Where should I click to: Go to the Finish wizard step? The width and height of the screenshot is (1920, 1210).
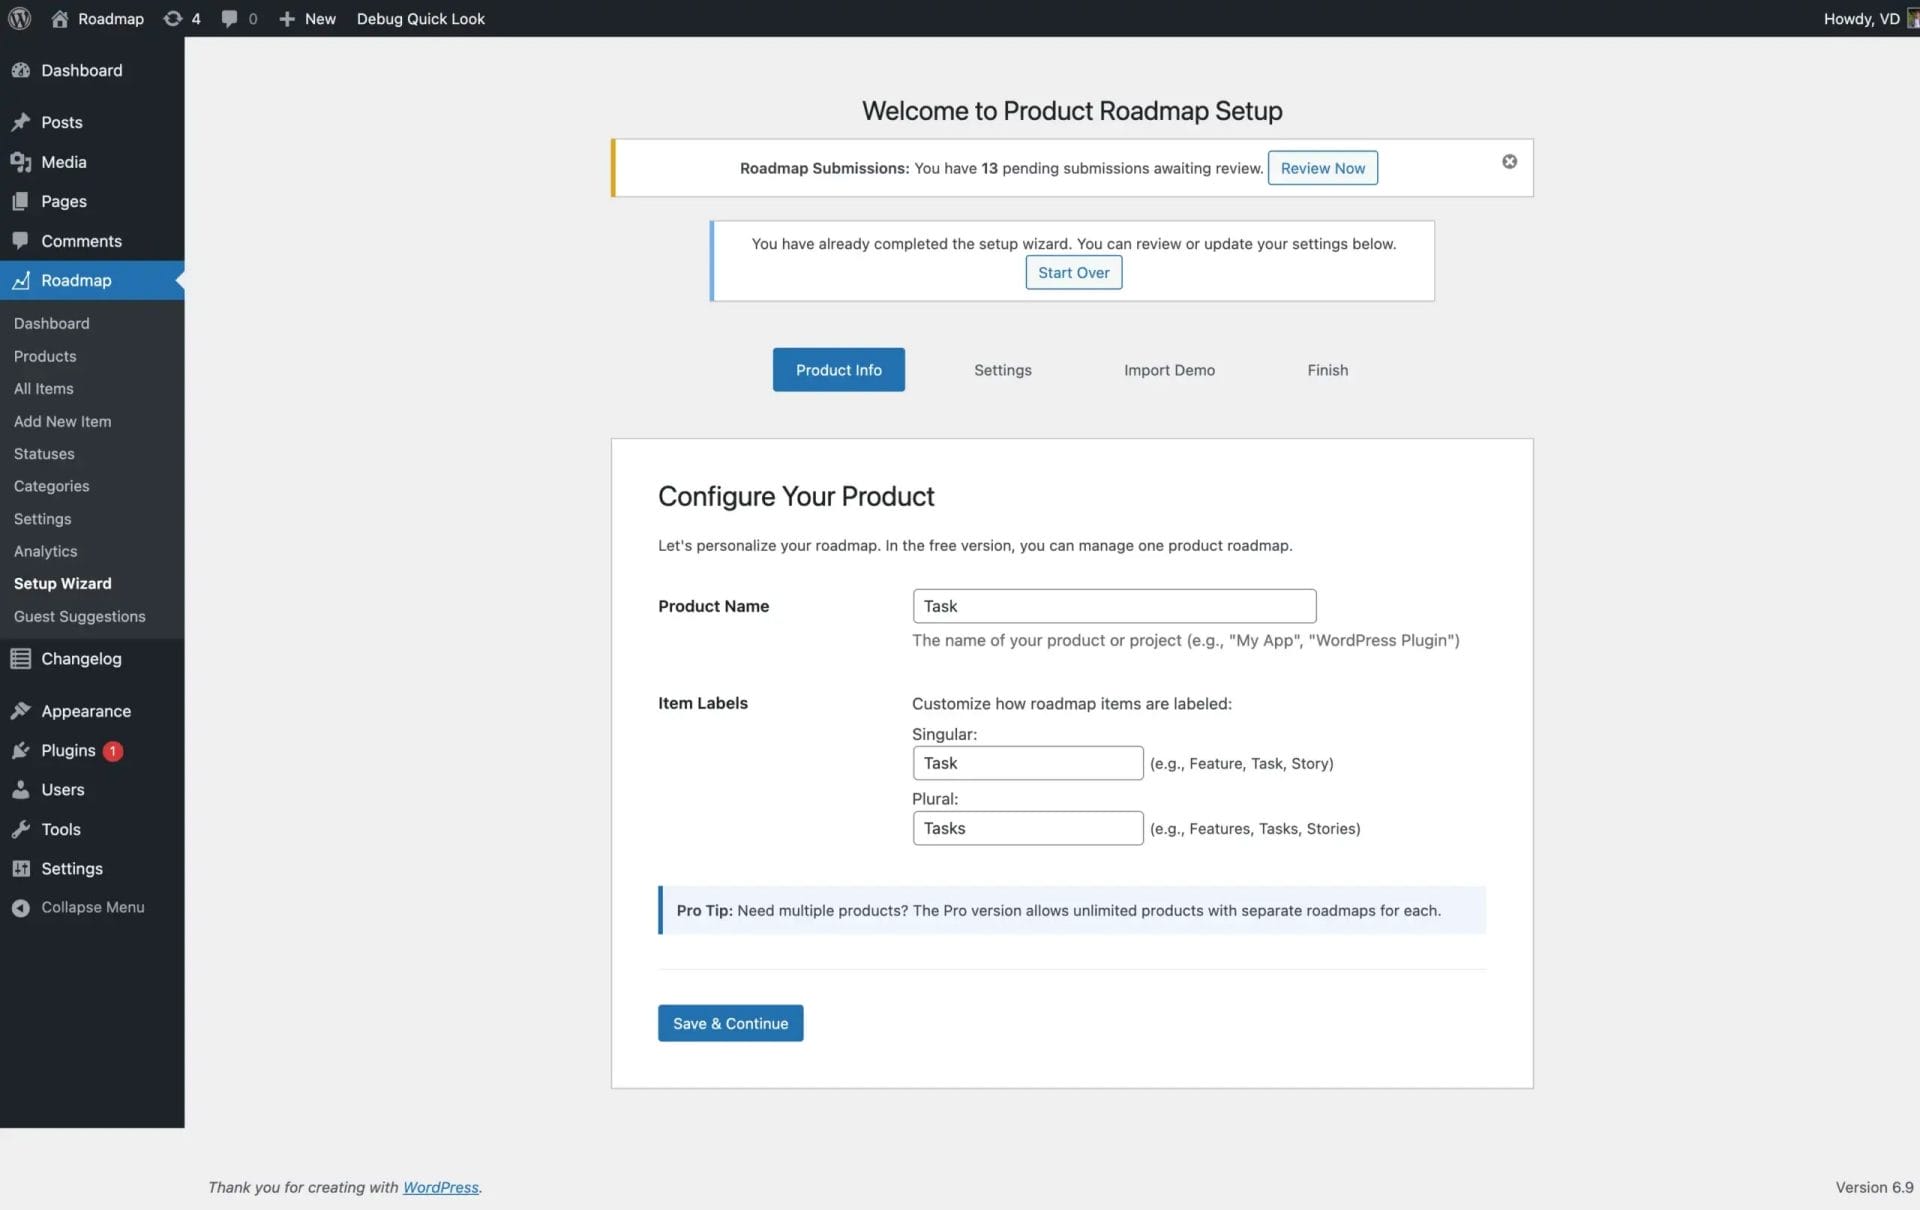1327,370
